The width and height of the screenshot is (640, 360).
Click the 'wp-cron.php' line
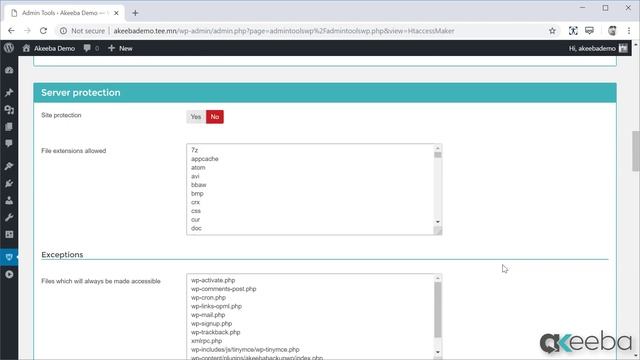[208, 298]
